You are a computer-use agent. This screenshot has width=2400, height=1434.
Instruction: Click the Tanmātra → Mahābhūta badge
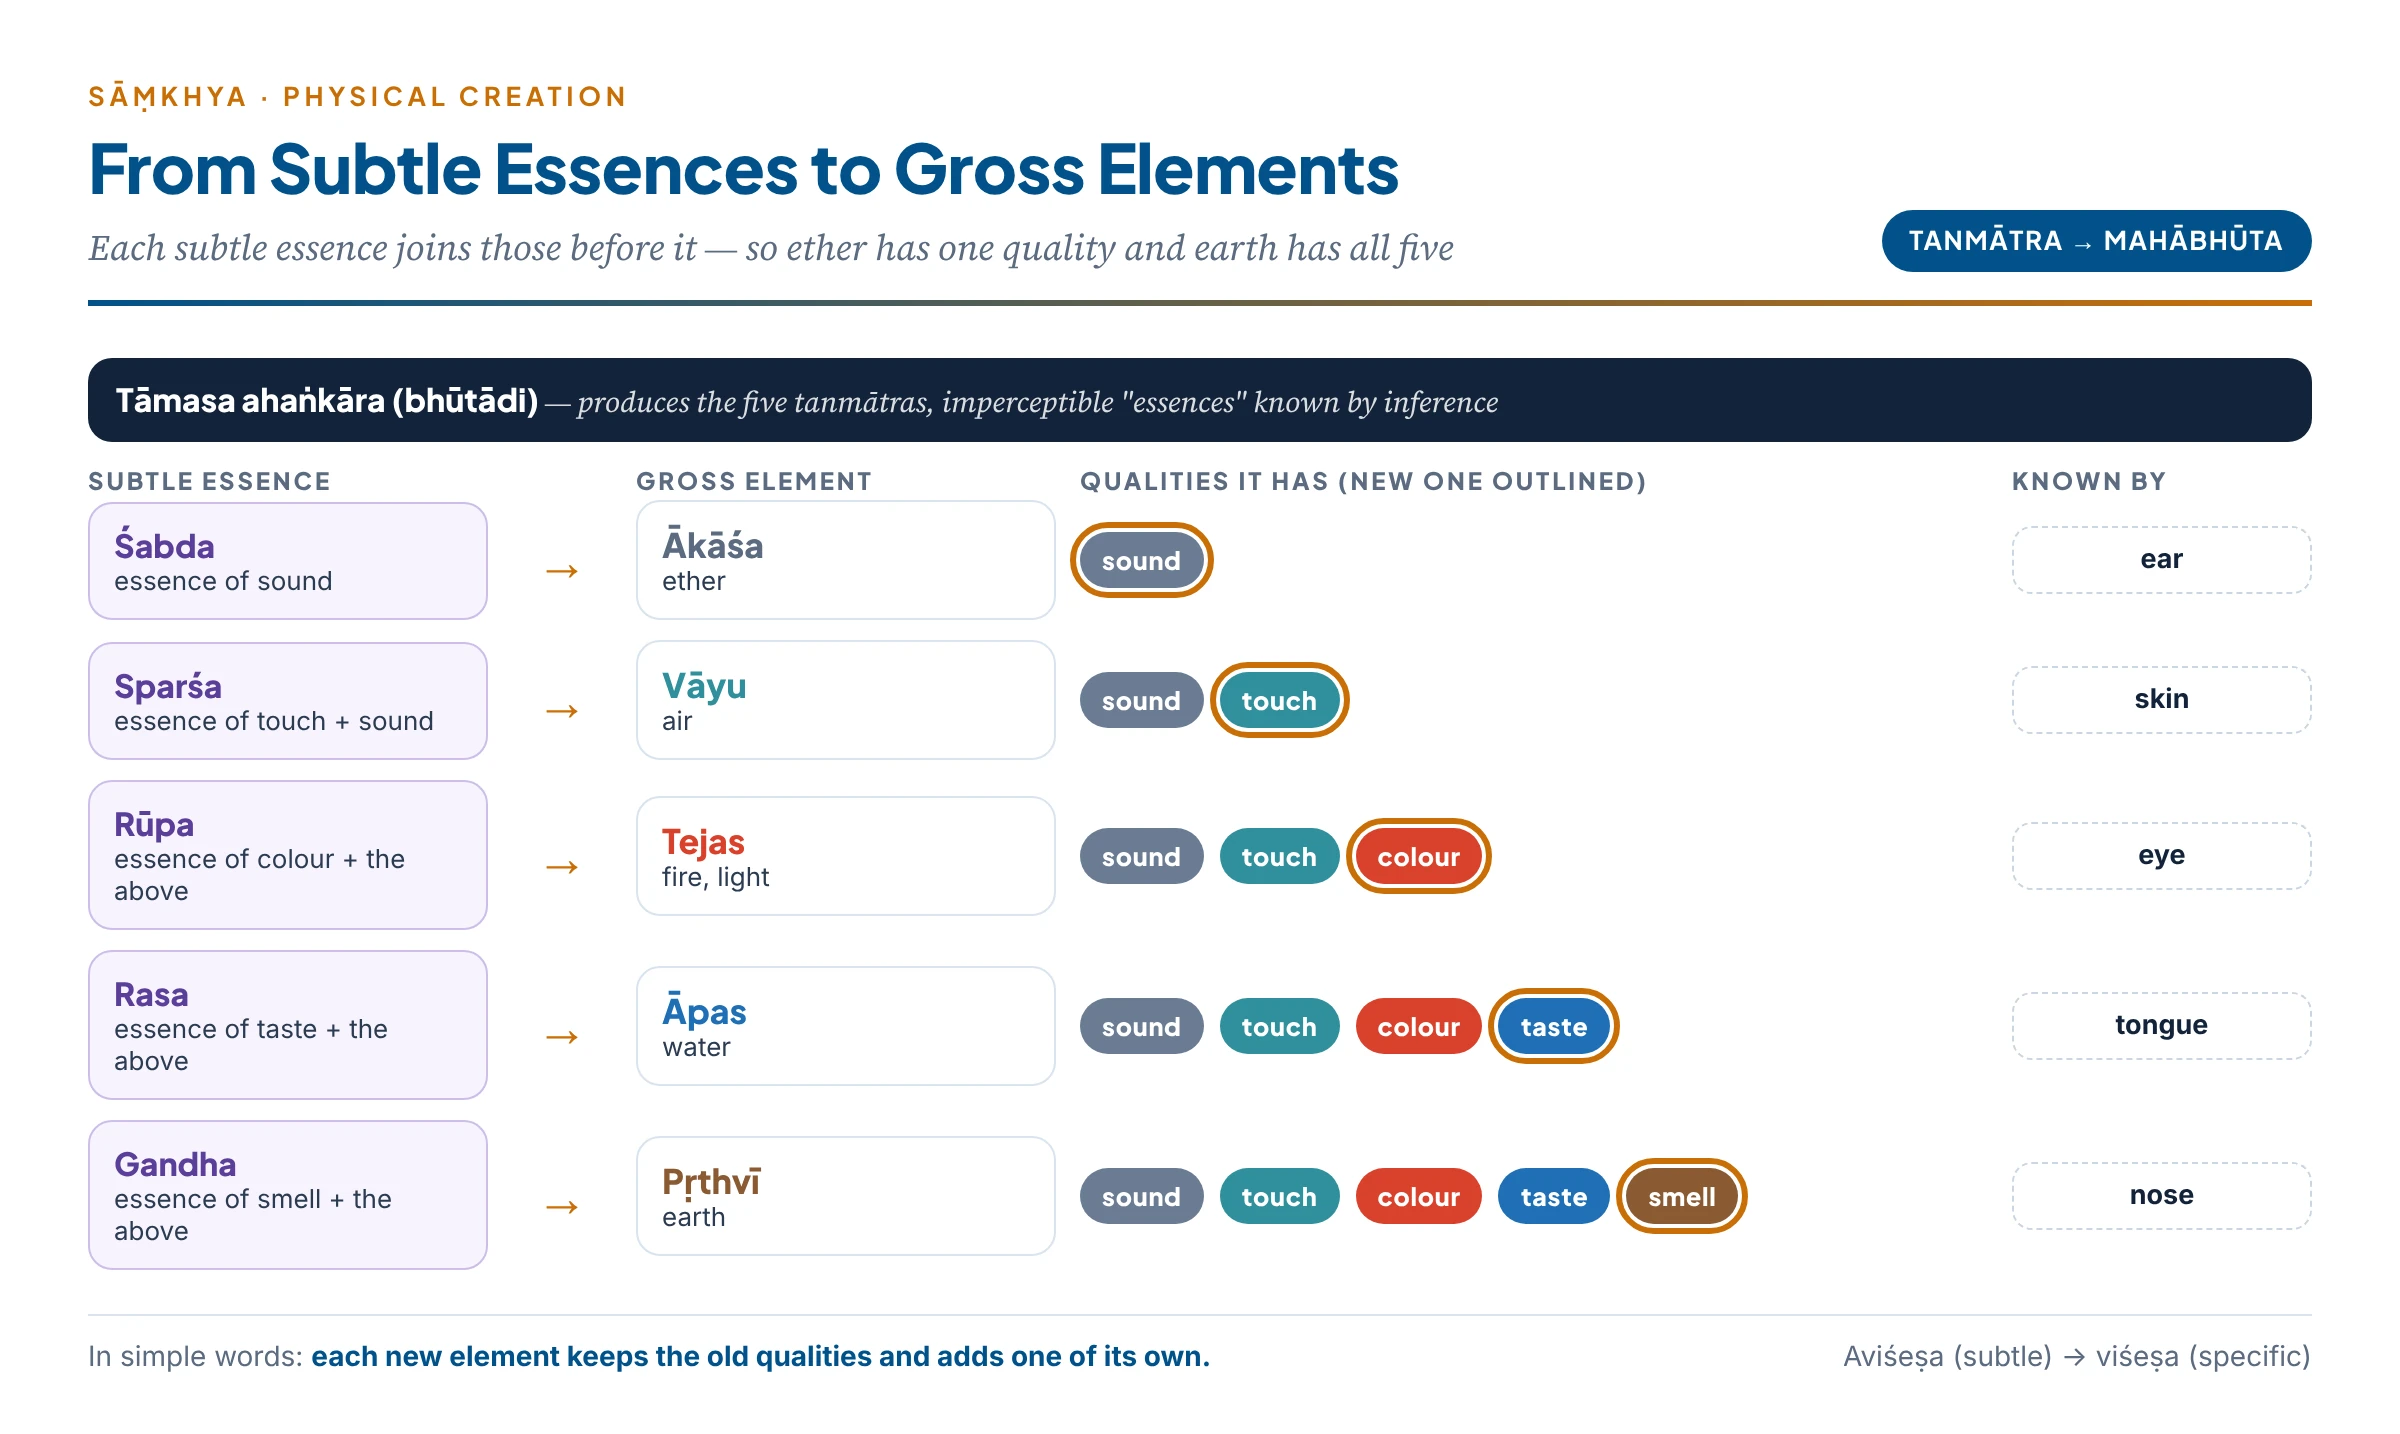pos(2096,241)
